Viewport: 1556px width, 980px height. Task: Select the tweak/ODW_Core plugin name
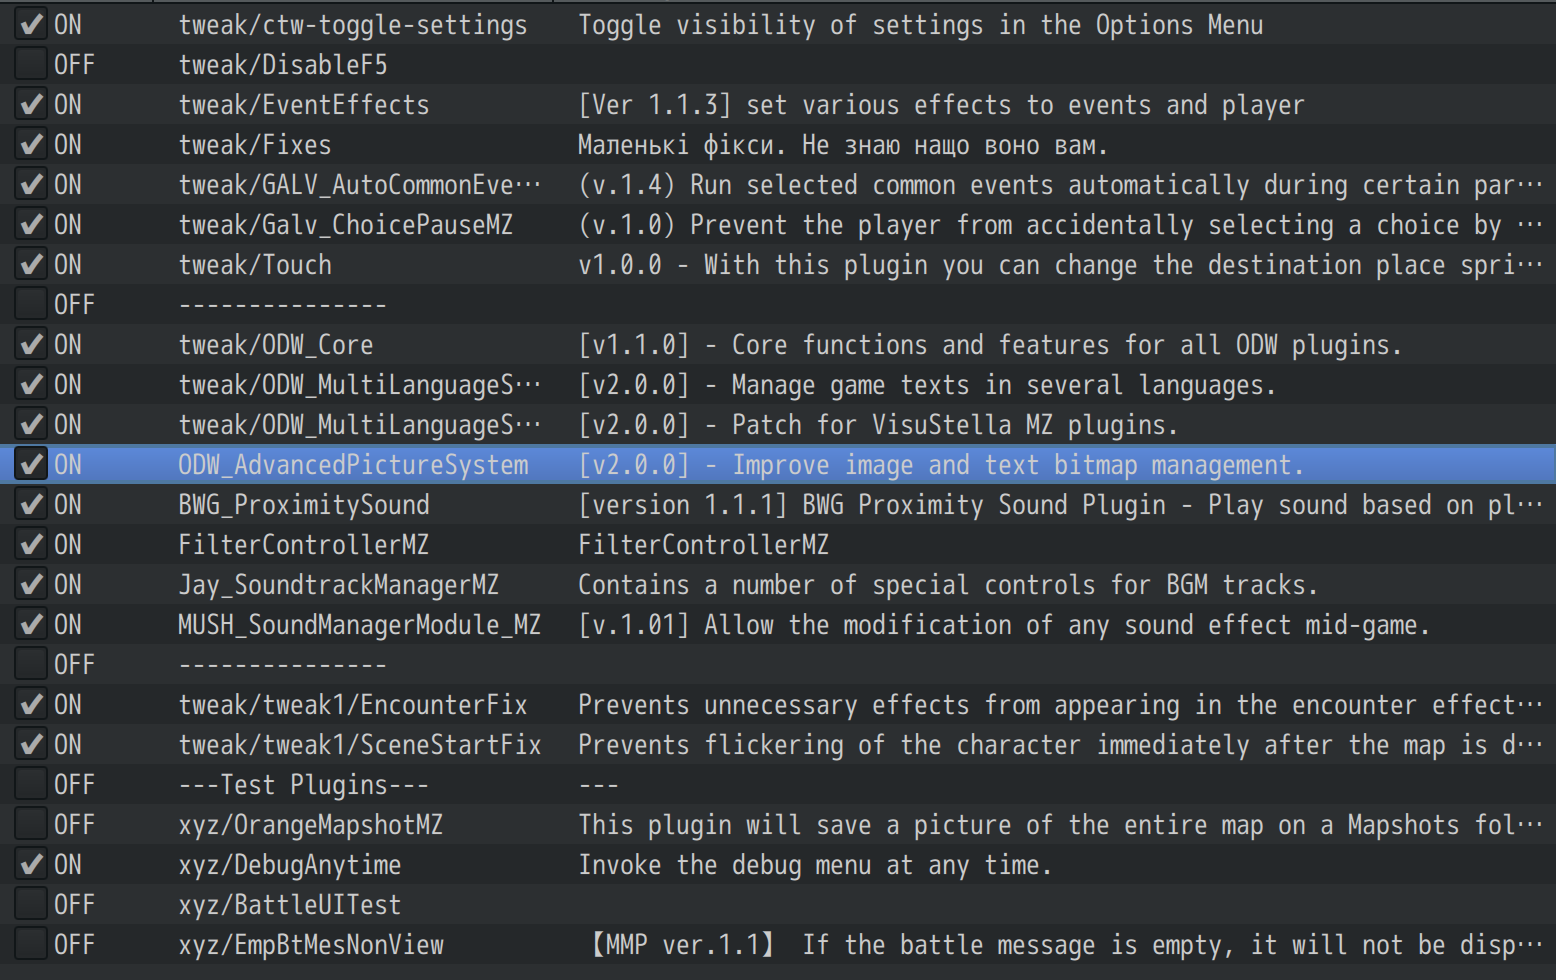pyautogui.click(x=276, y=345)
